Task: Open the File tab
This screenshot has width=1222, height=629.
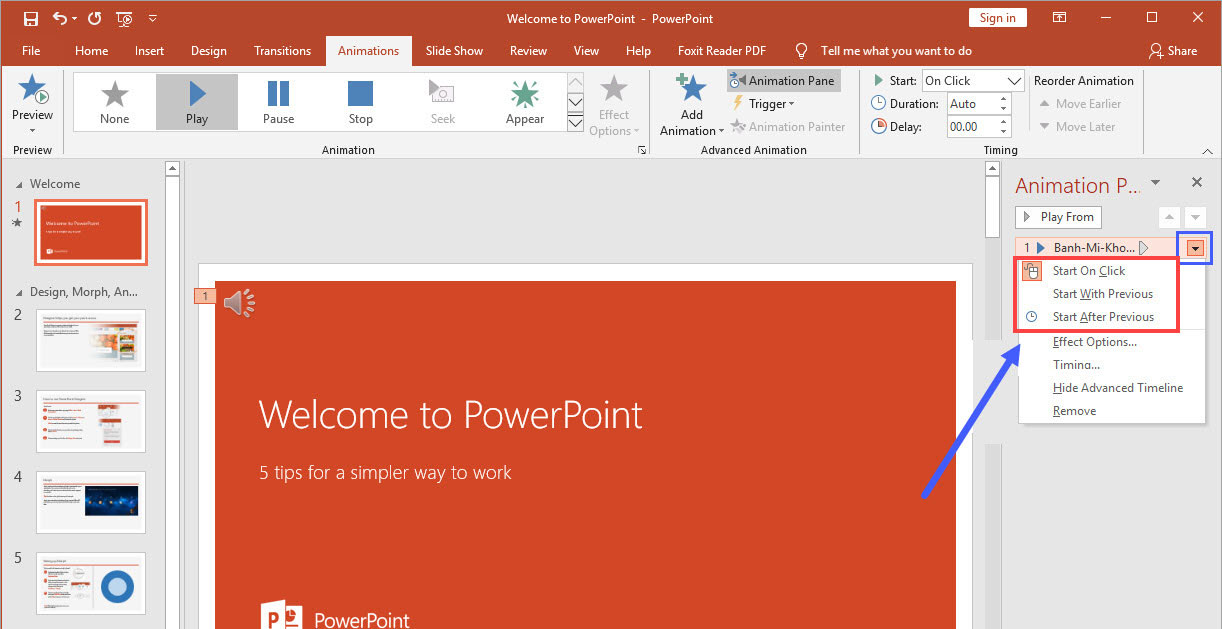Action: (x=31, y=51)
